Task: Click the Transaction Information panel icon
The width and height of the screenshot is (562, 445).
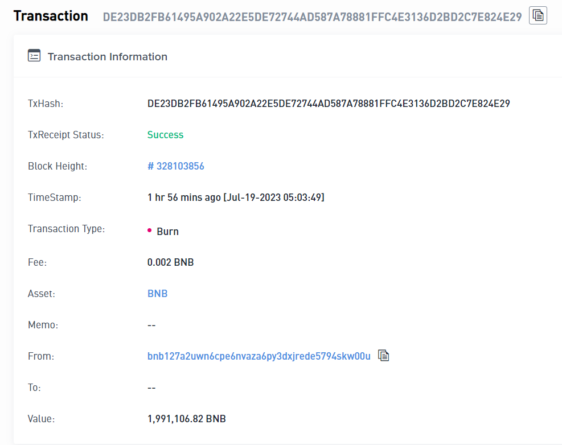Action: (34, 56)
